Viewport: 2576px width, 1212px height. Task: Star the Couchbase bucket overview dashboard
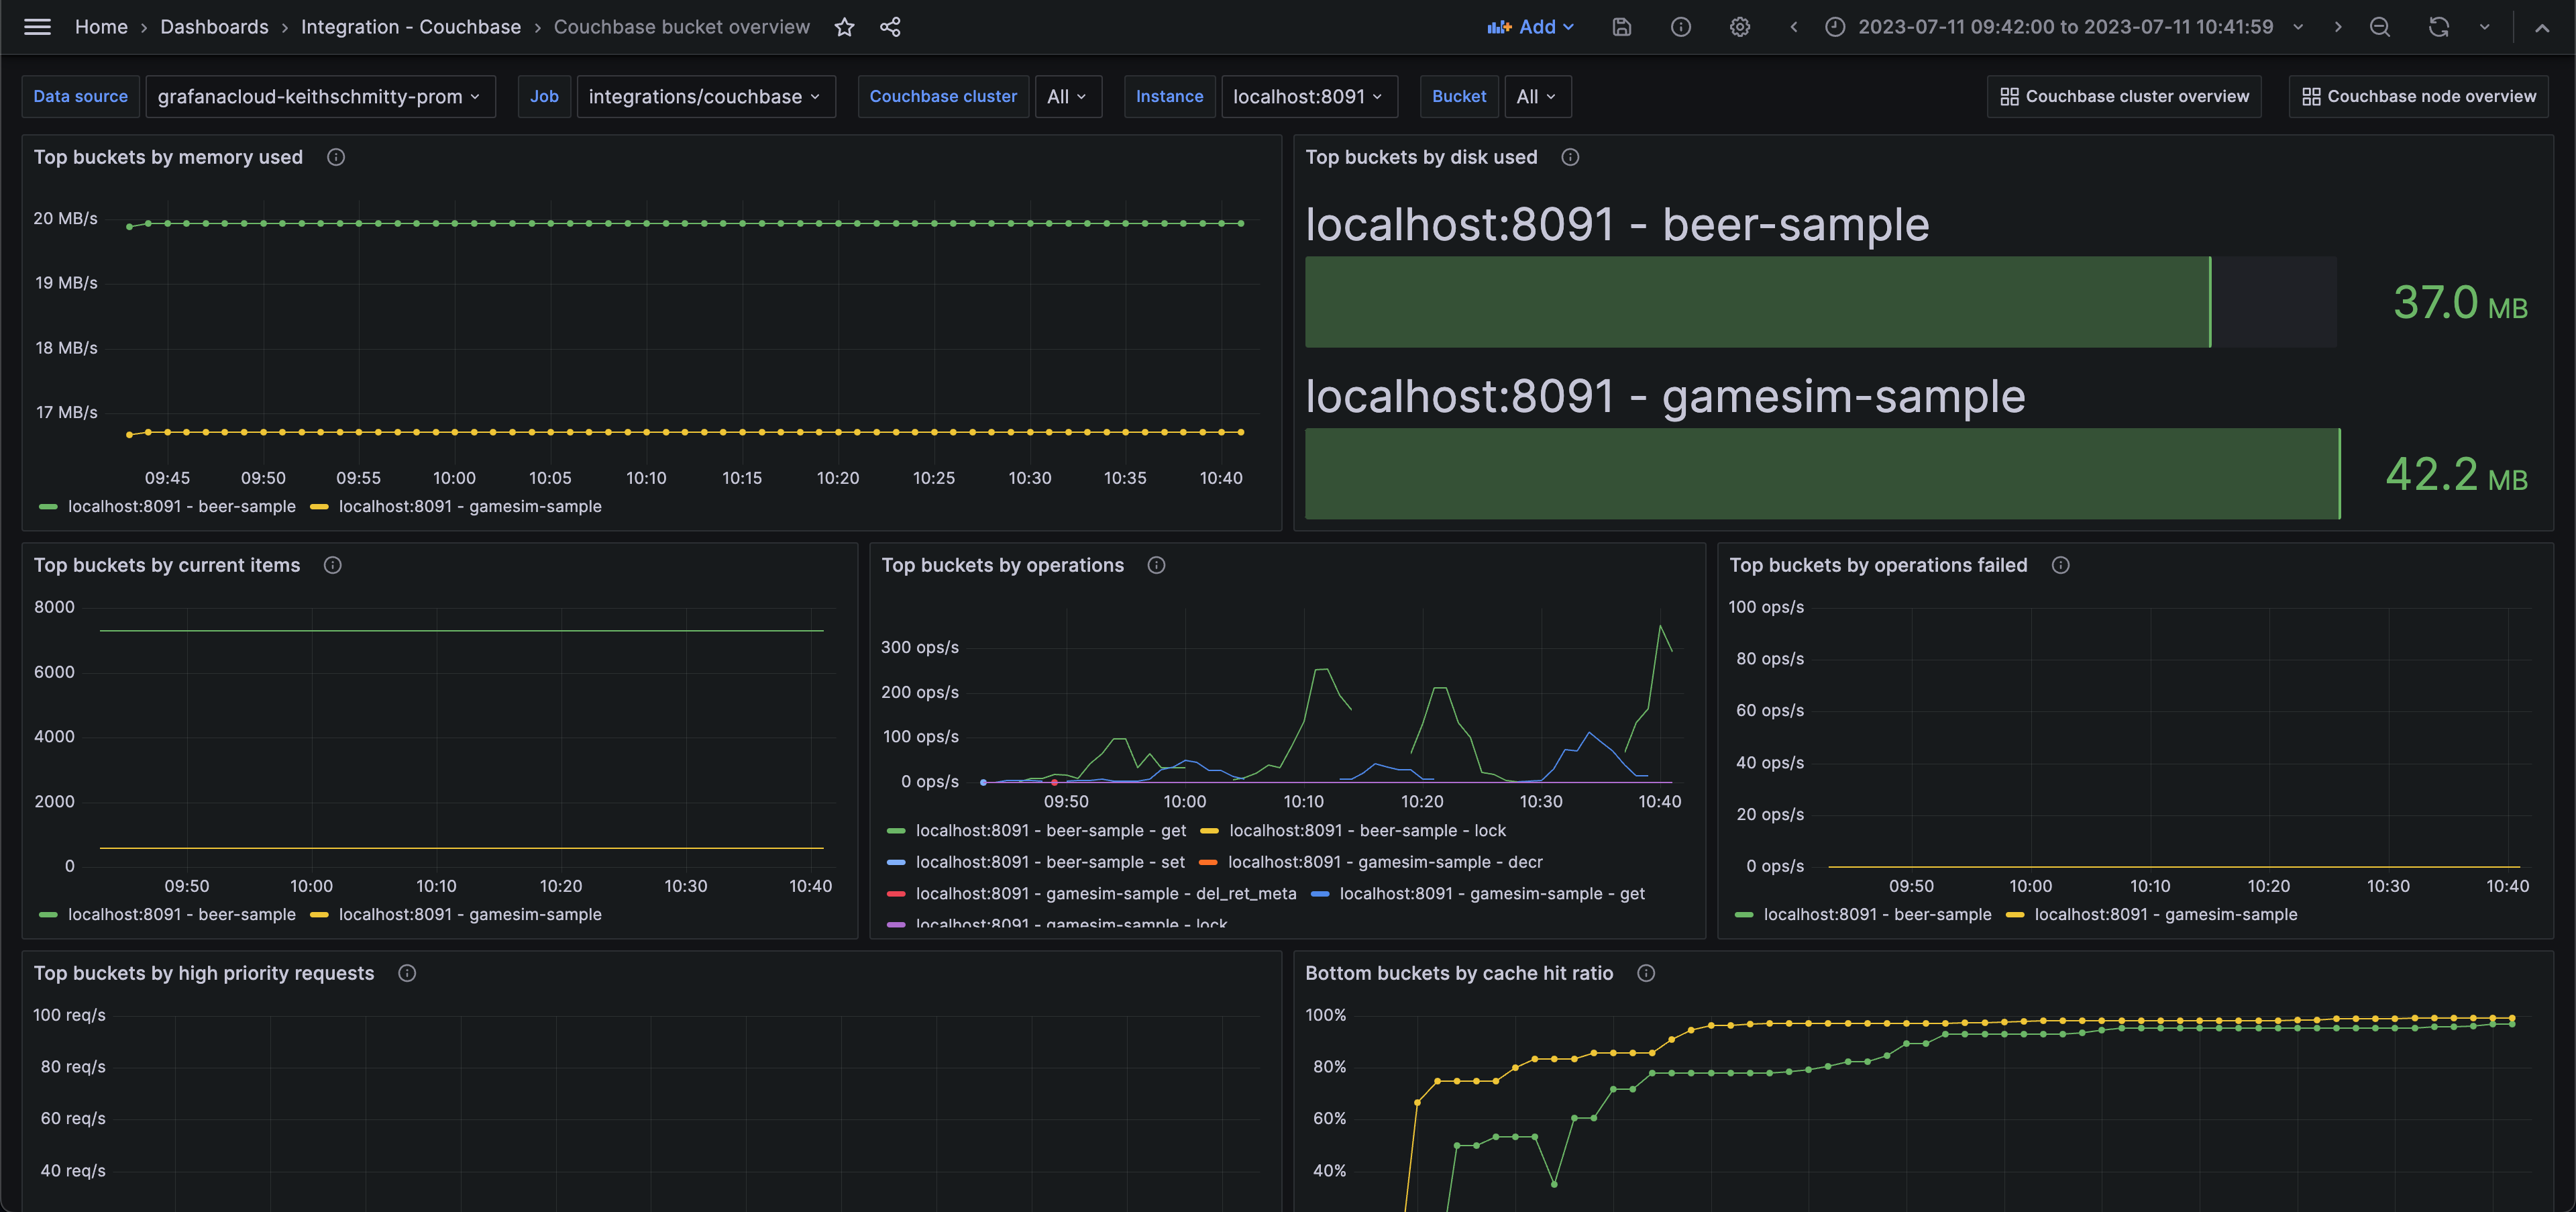tap(845, 27)
